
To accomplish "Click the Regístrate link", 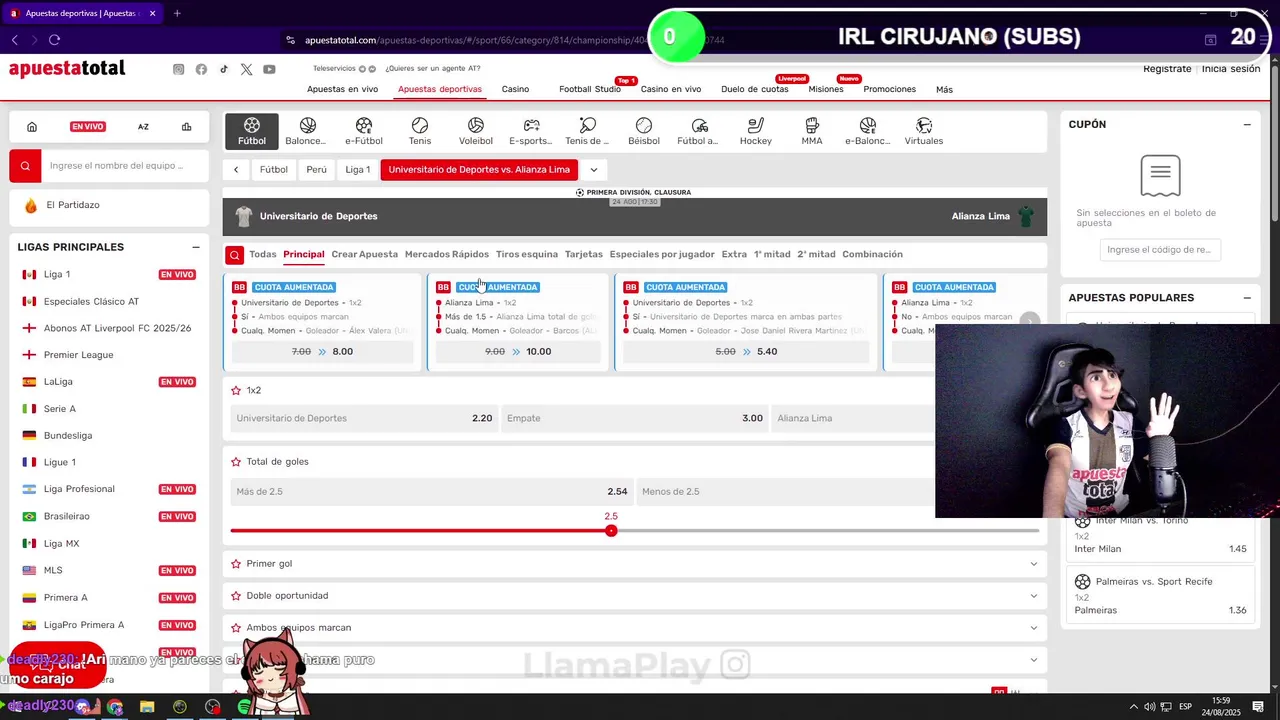I will (1167, 69).
